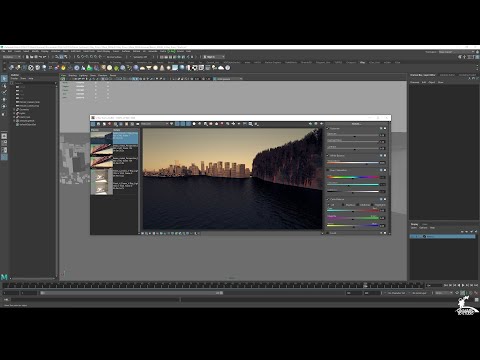The width and height of the screenshot is (480, 360).
Task: Choose the Move tool in Maya toolbox
Action: (4, 100)
